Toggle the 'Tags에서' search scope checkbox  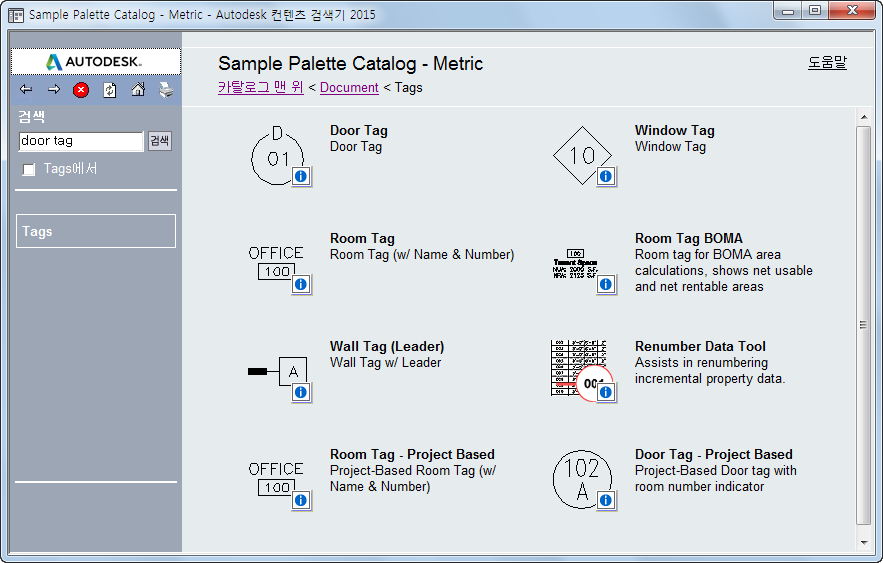28,169
